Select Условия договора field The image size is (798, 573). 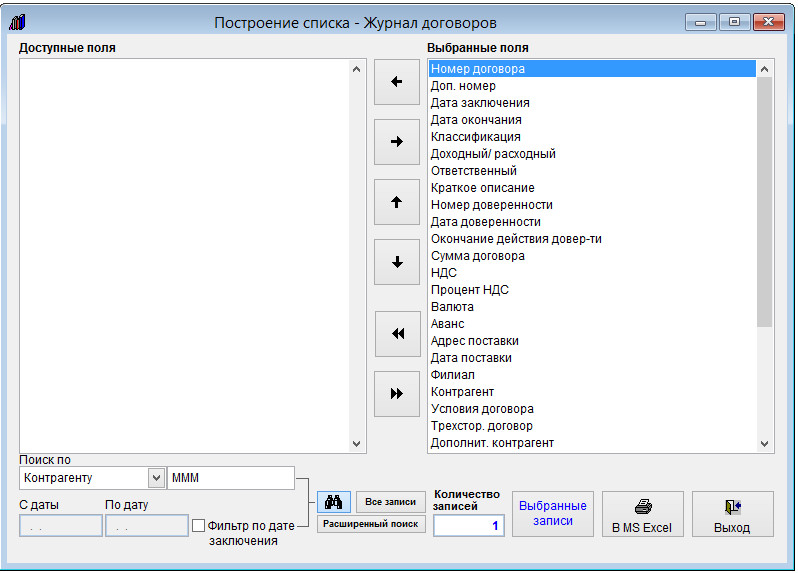point(593,409)
